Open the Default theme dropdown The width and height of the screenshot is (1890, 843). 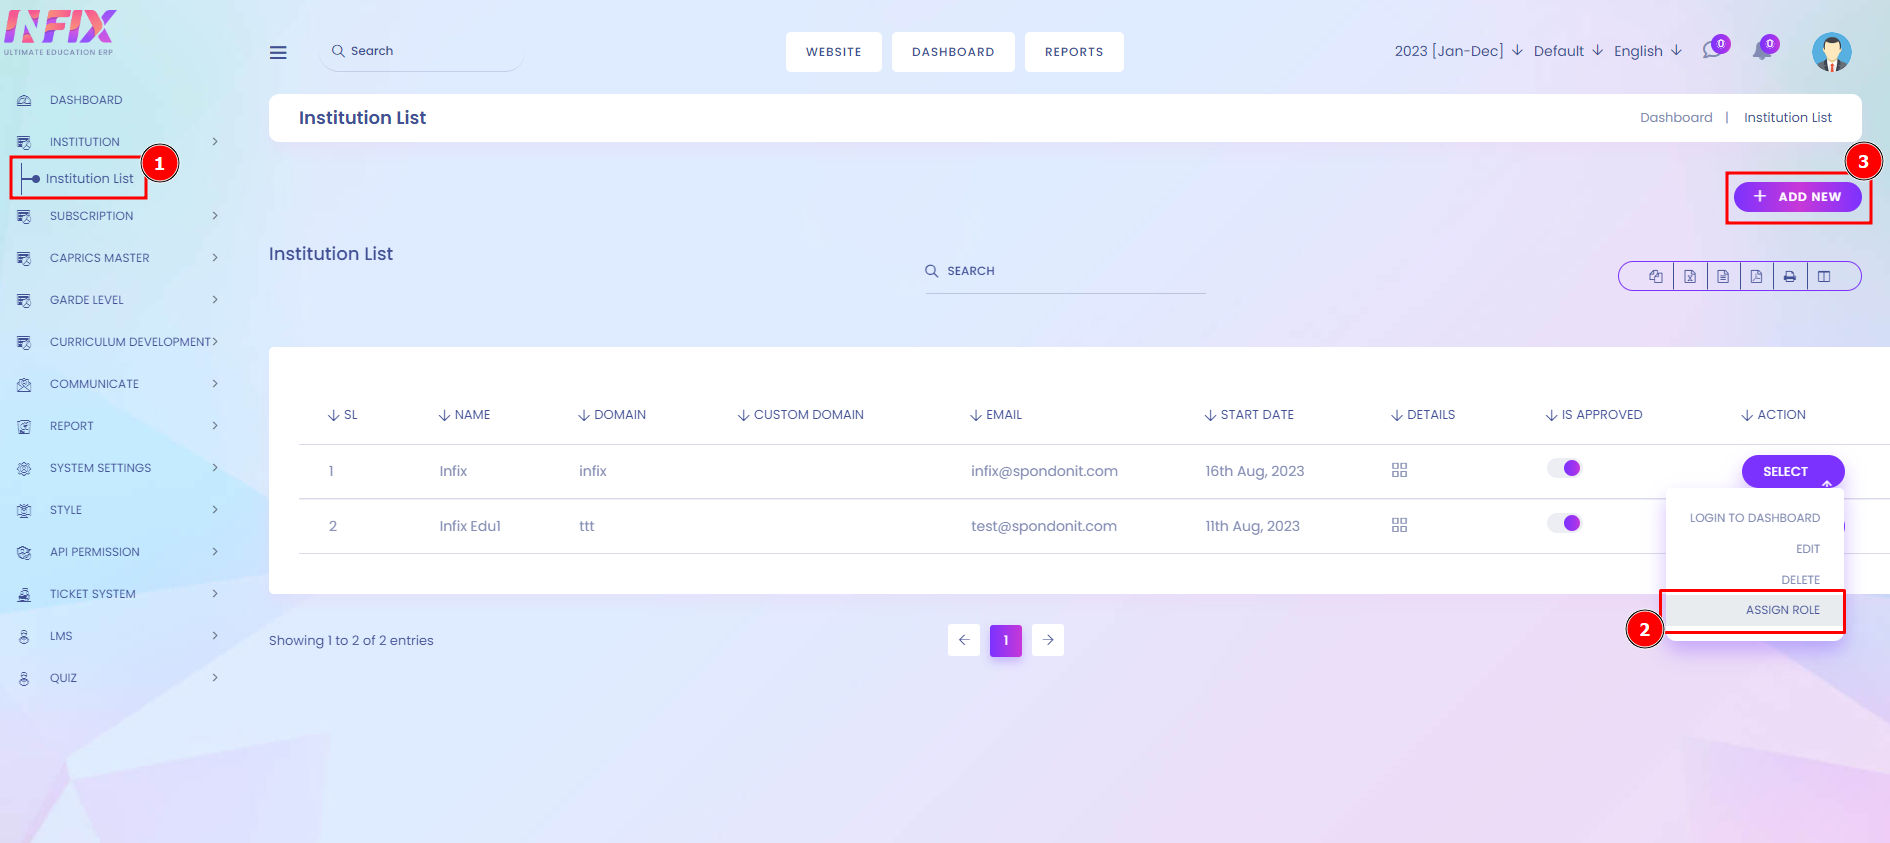coord(1568,51)
